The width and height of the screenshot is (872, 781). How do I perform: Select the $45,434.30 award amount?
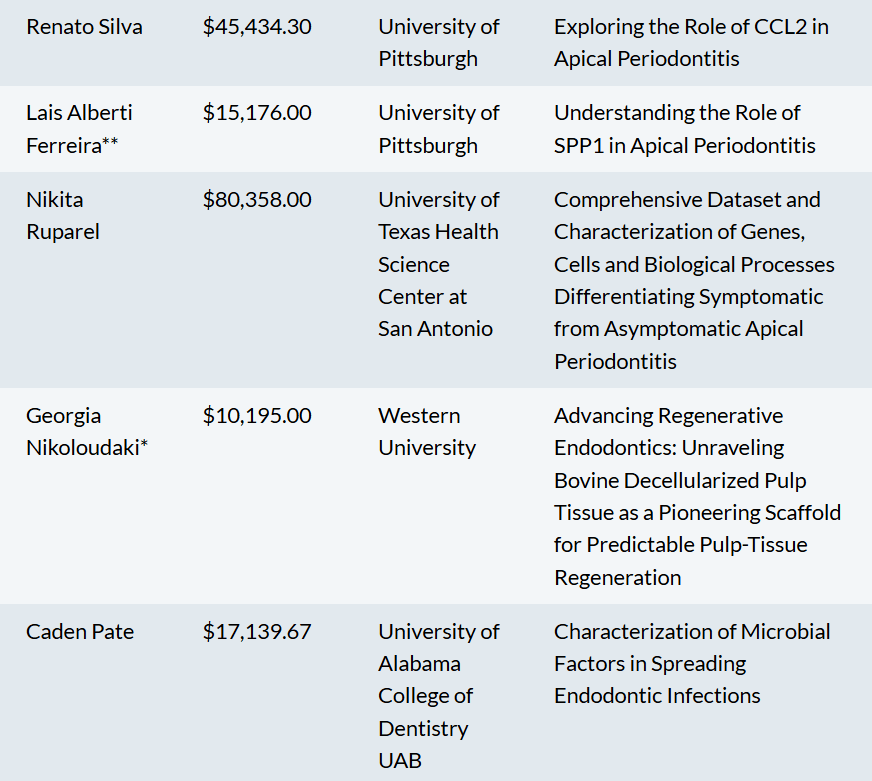point(257,27)
